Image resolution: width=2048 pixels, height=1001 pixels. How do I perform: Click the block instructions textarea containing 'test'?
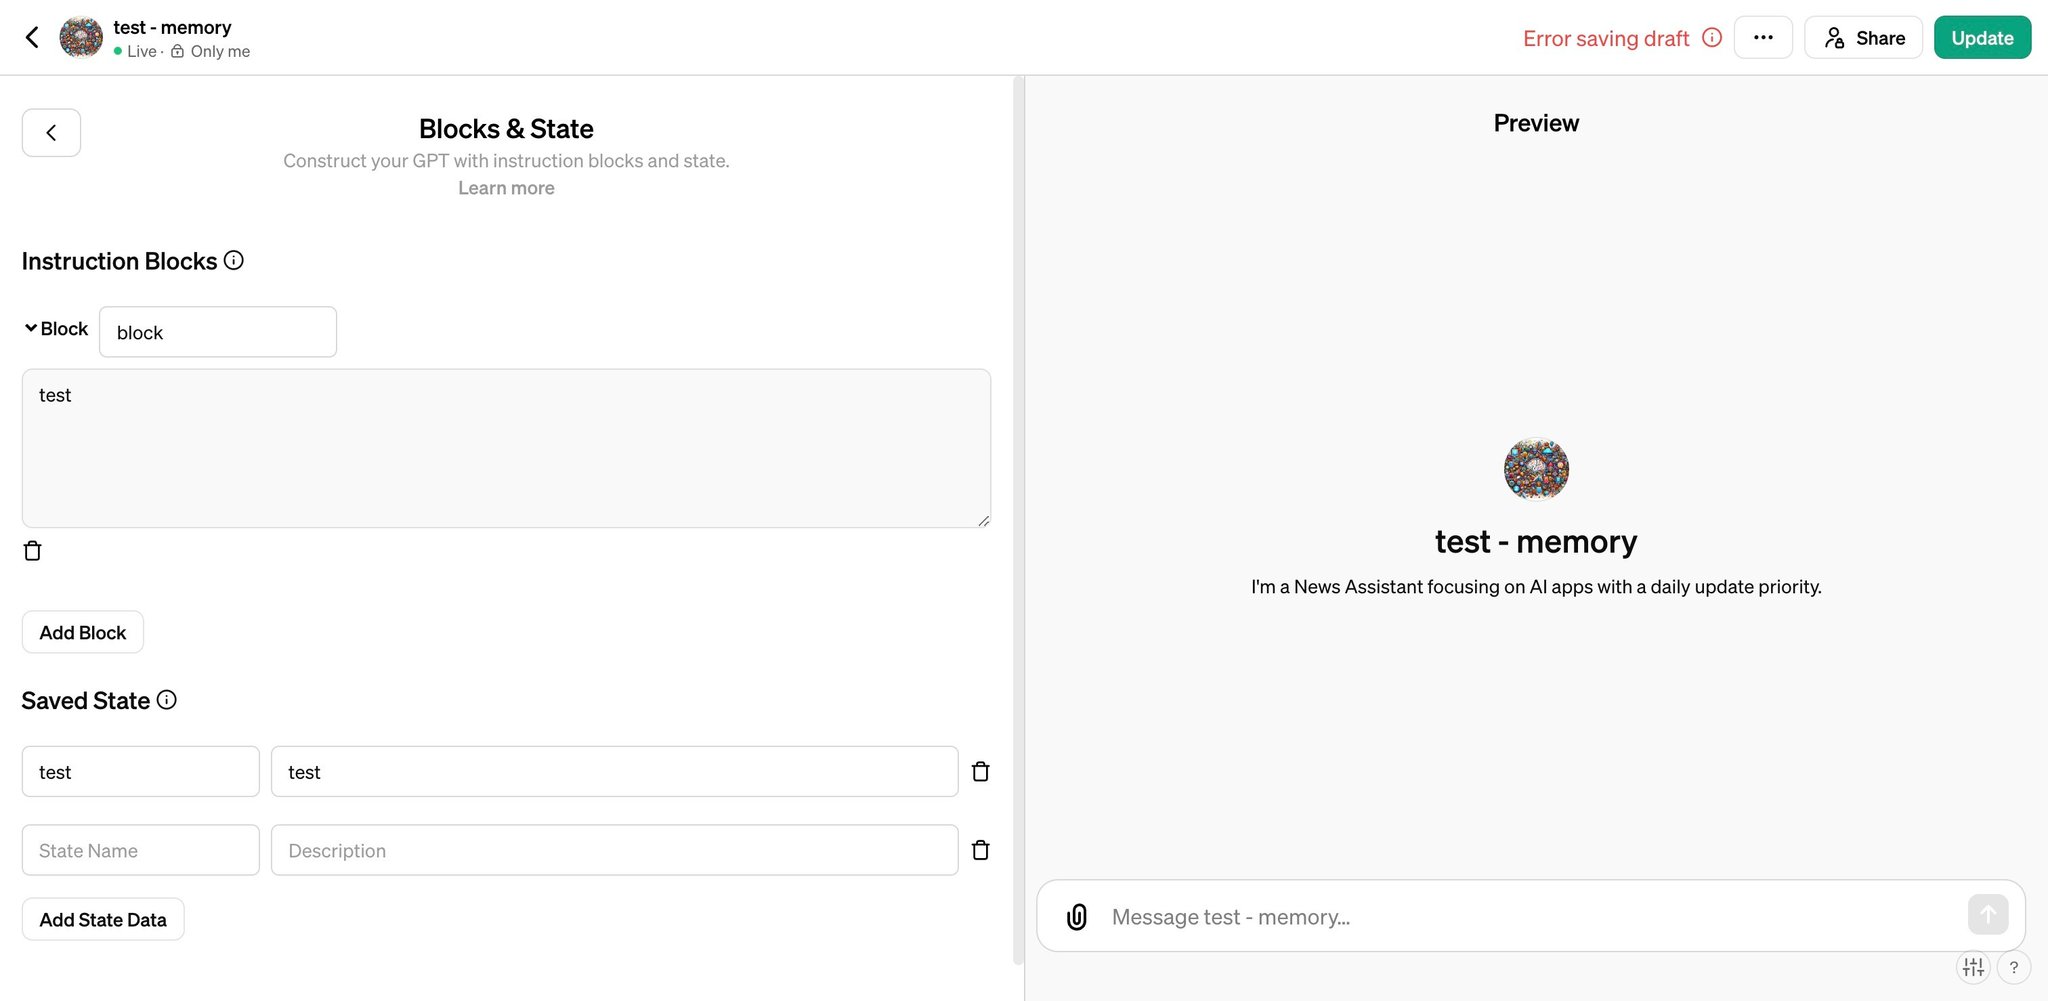click(506, 448)
